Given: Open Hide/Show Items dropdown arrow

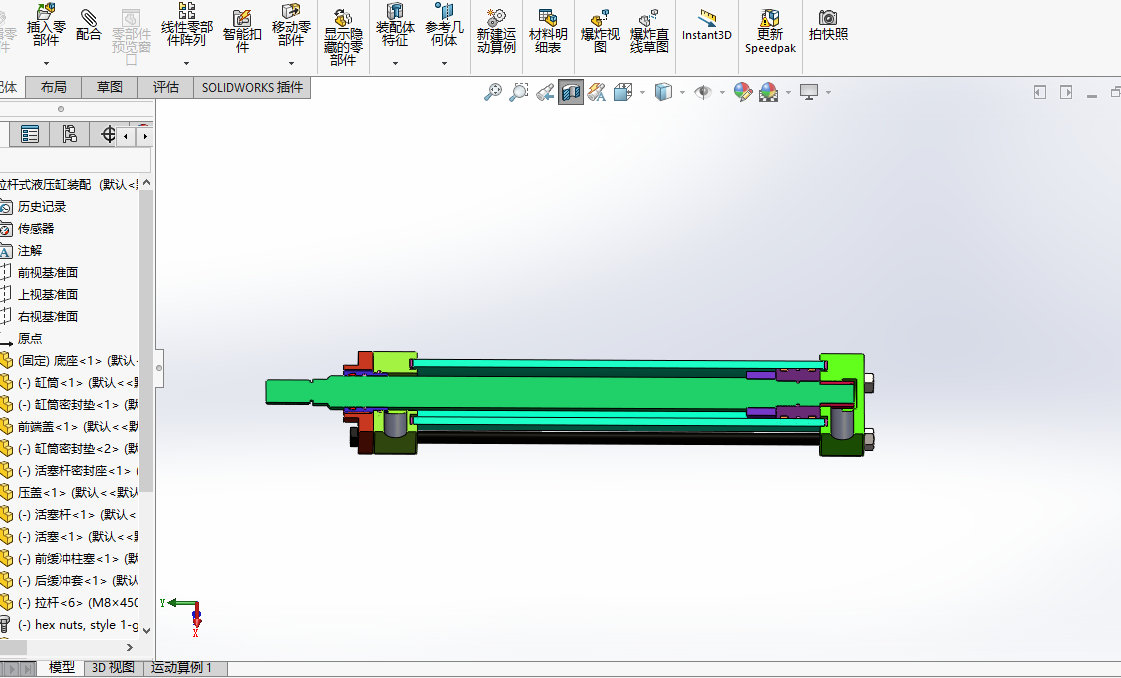Looking at the screenshot, I should tap(722, 92).
